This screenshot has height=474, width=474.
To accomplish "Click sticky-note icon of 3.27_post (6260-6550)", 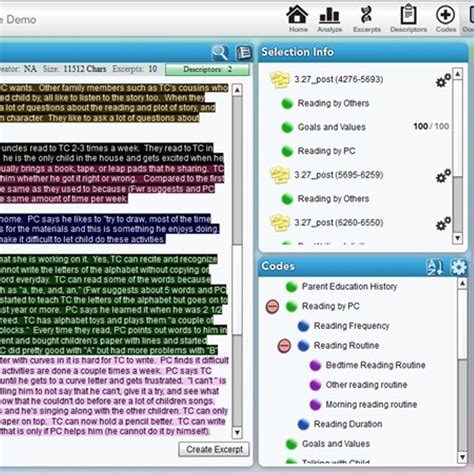I will pos(279,223).
